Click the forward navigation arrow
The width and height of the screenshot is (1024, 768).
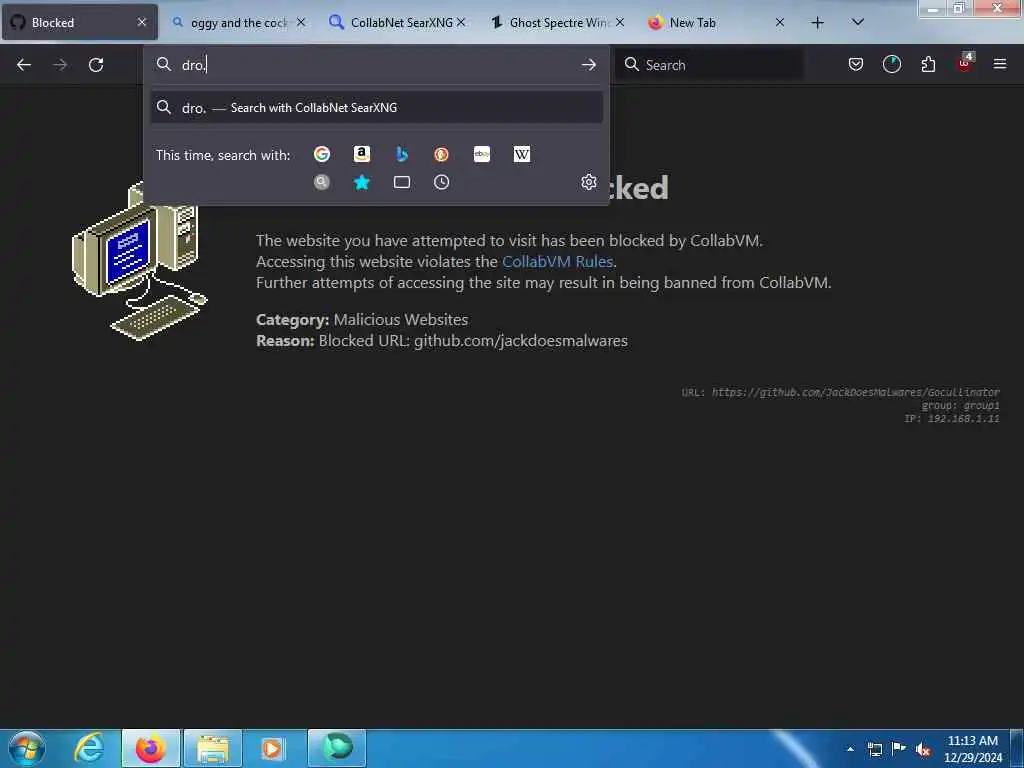tap(59, 65)
